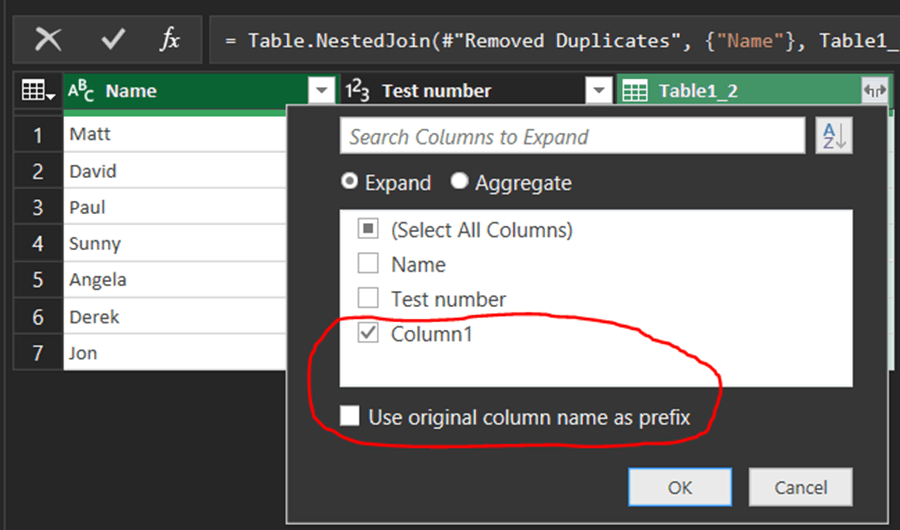This screenshot has width=900, height=530.
Task: Select the Angela cell in row 5
Action: click(x=175, y=280)
